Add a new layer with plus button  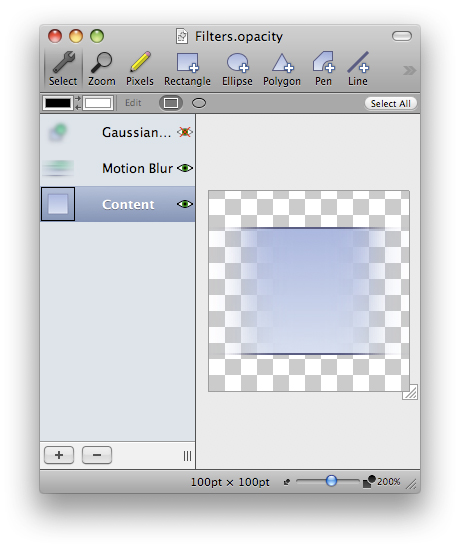click(59, 455)
